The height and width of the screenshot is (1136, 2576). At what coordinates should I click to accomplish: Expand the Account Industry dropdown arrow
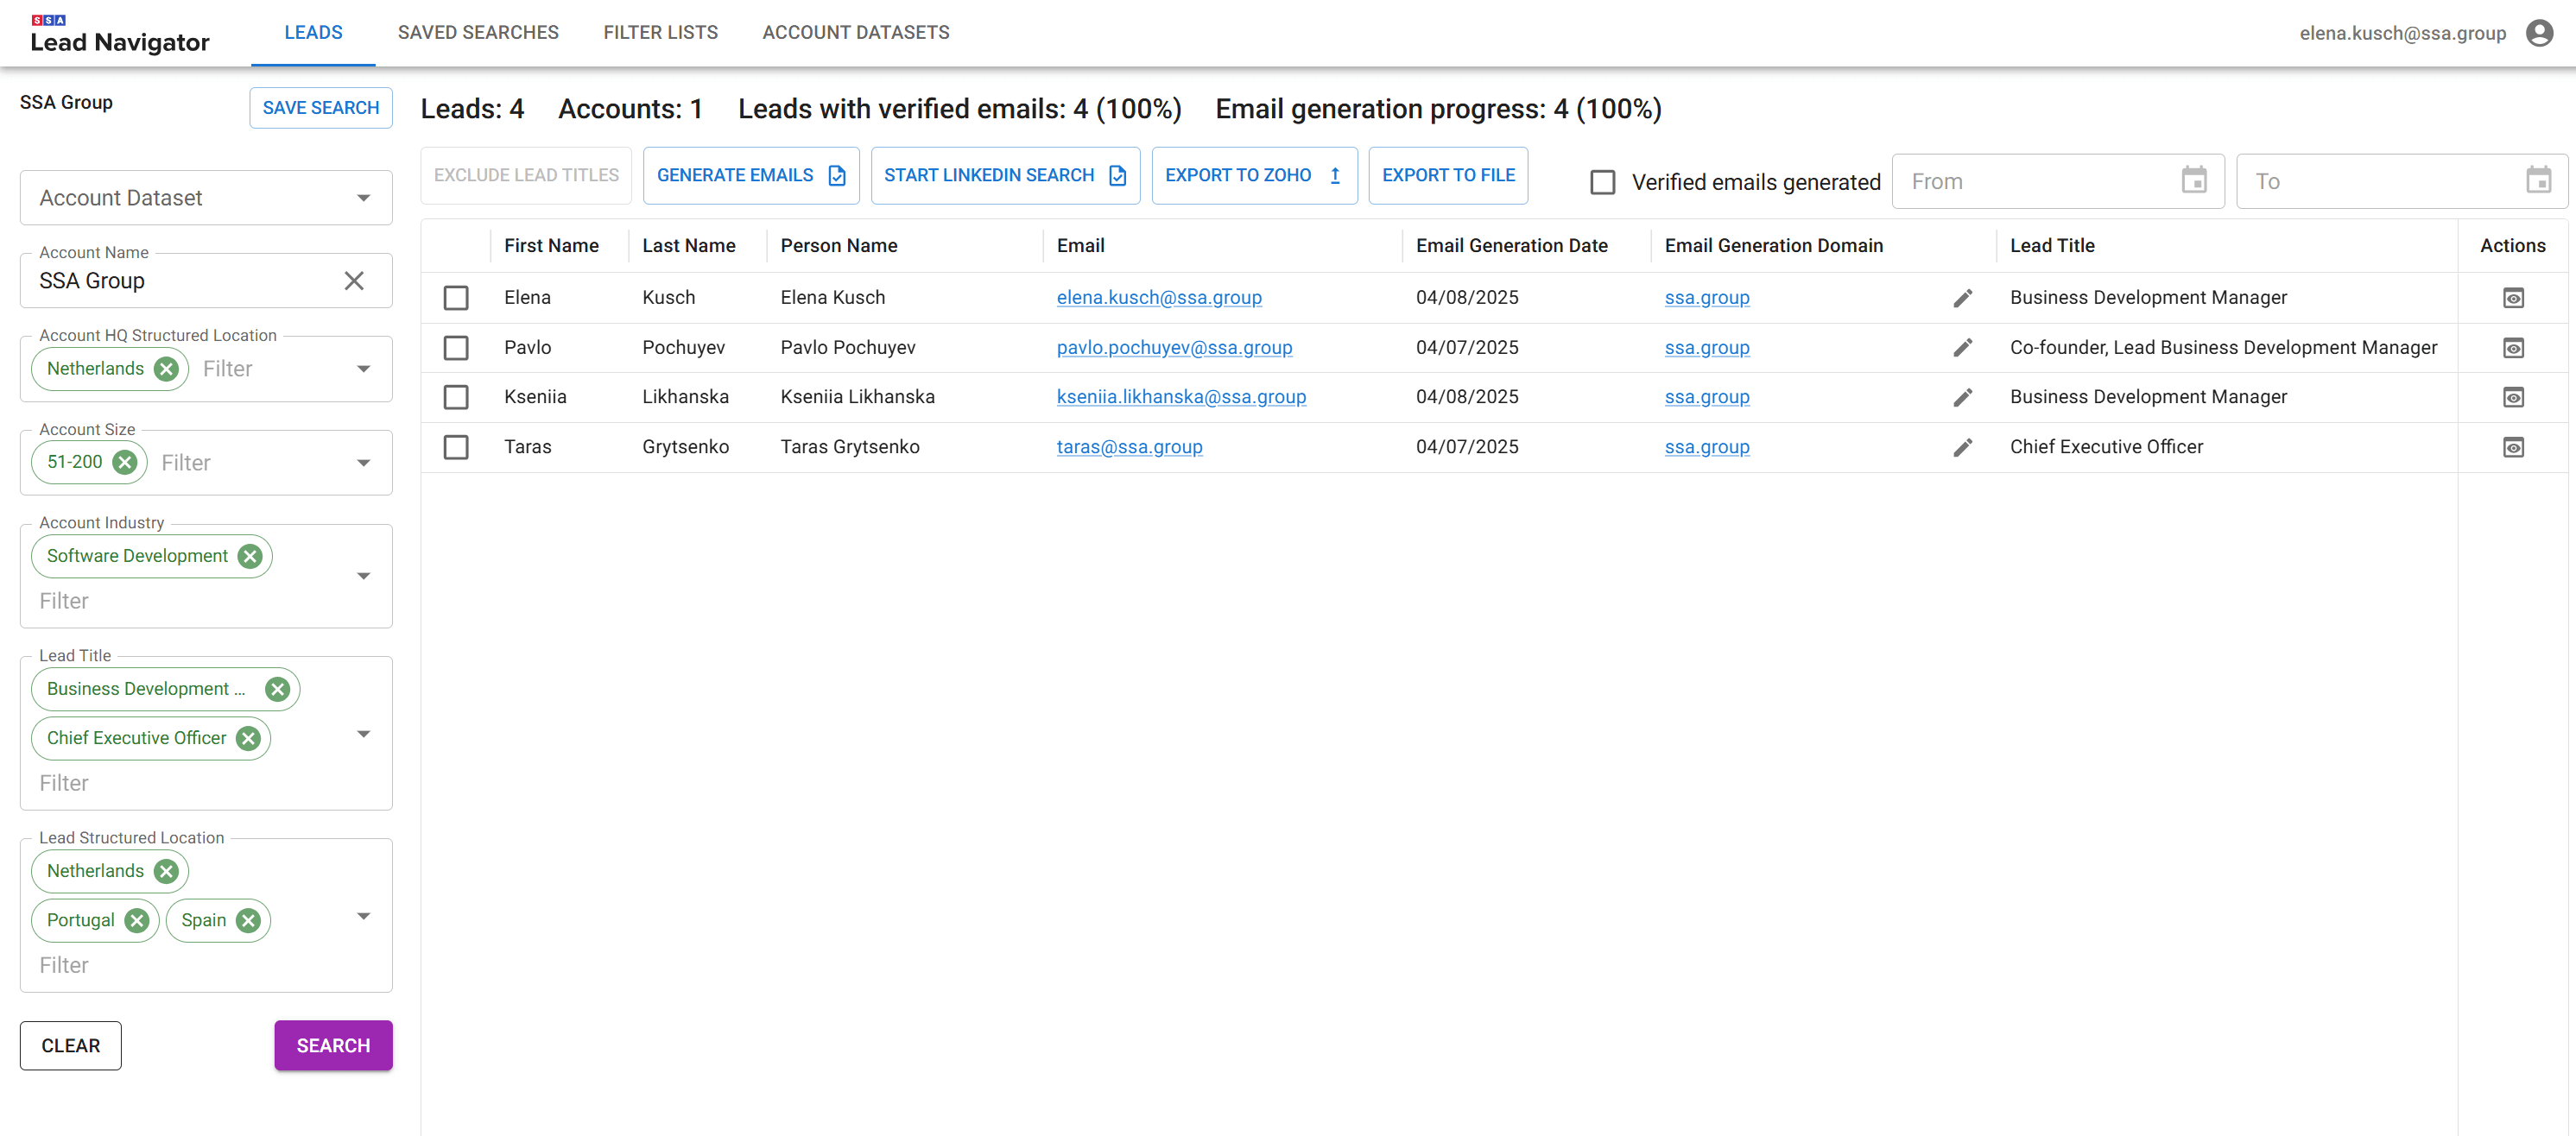pos(364,576)
